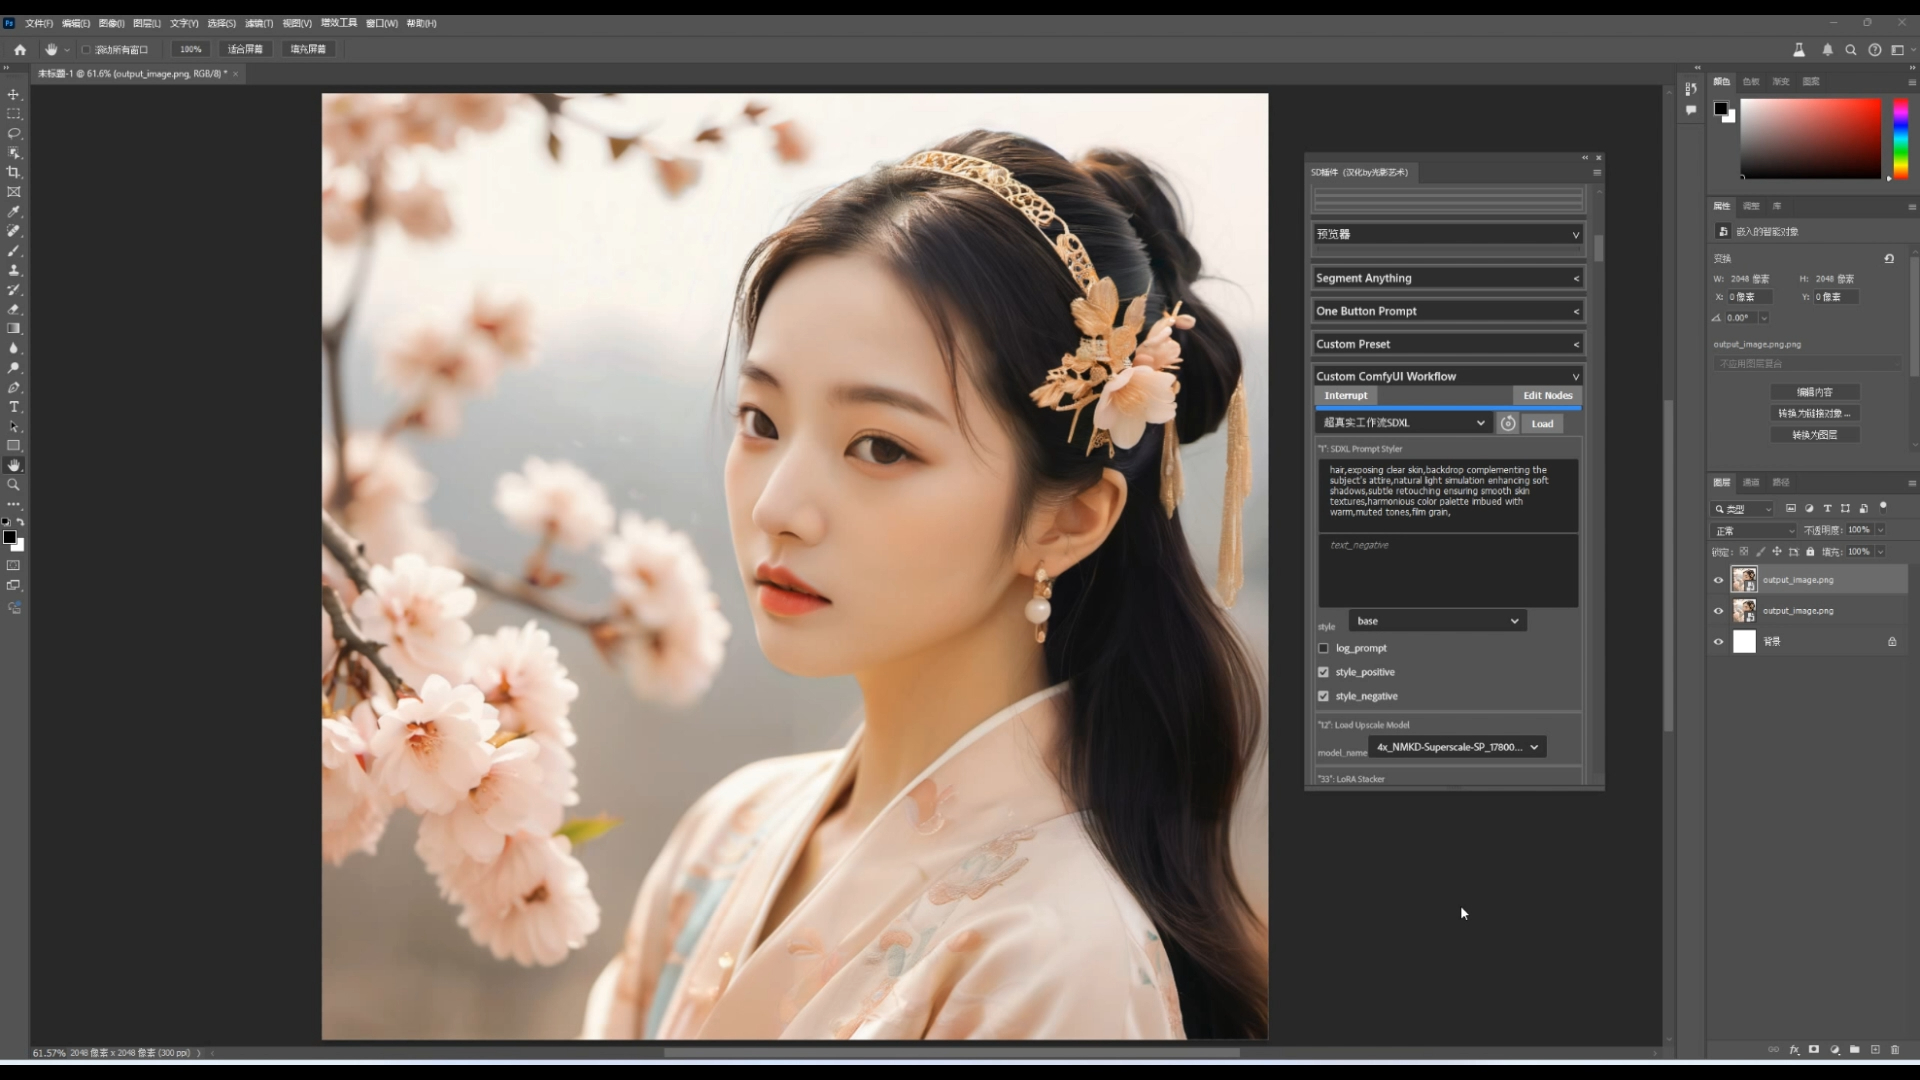Viewport: 1920px width, 1080px height.
Task: Select the Eyedropper color picker tool
Action: [x=15, y=211]
